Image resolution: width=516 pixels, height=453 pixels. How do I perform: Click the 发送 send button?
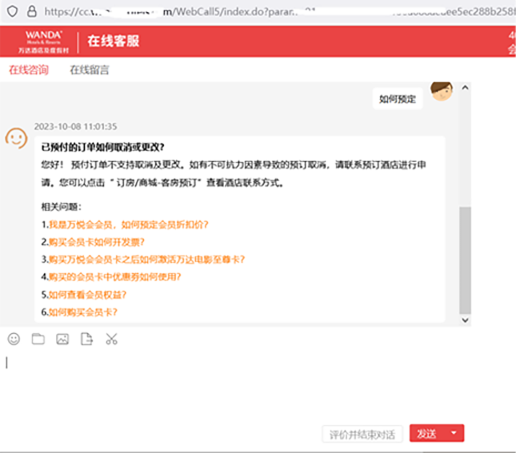427,433
